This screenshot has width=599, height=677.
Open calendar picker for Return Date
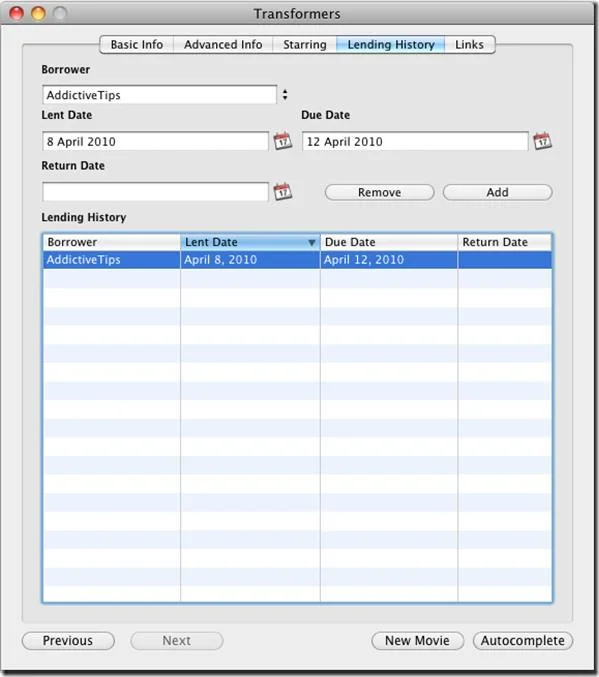(x=283, y=192)
